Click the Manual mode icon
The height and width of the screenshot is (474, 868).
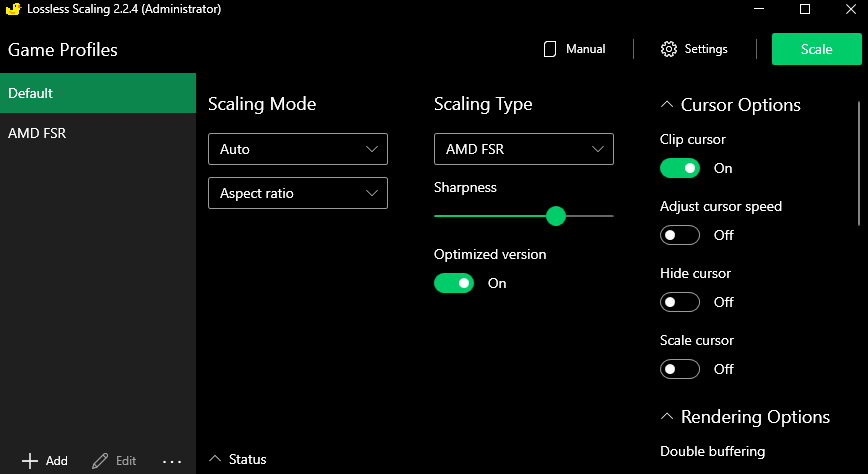tap(549, 49)
